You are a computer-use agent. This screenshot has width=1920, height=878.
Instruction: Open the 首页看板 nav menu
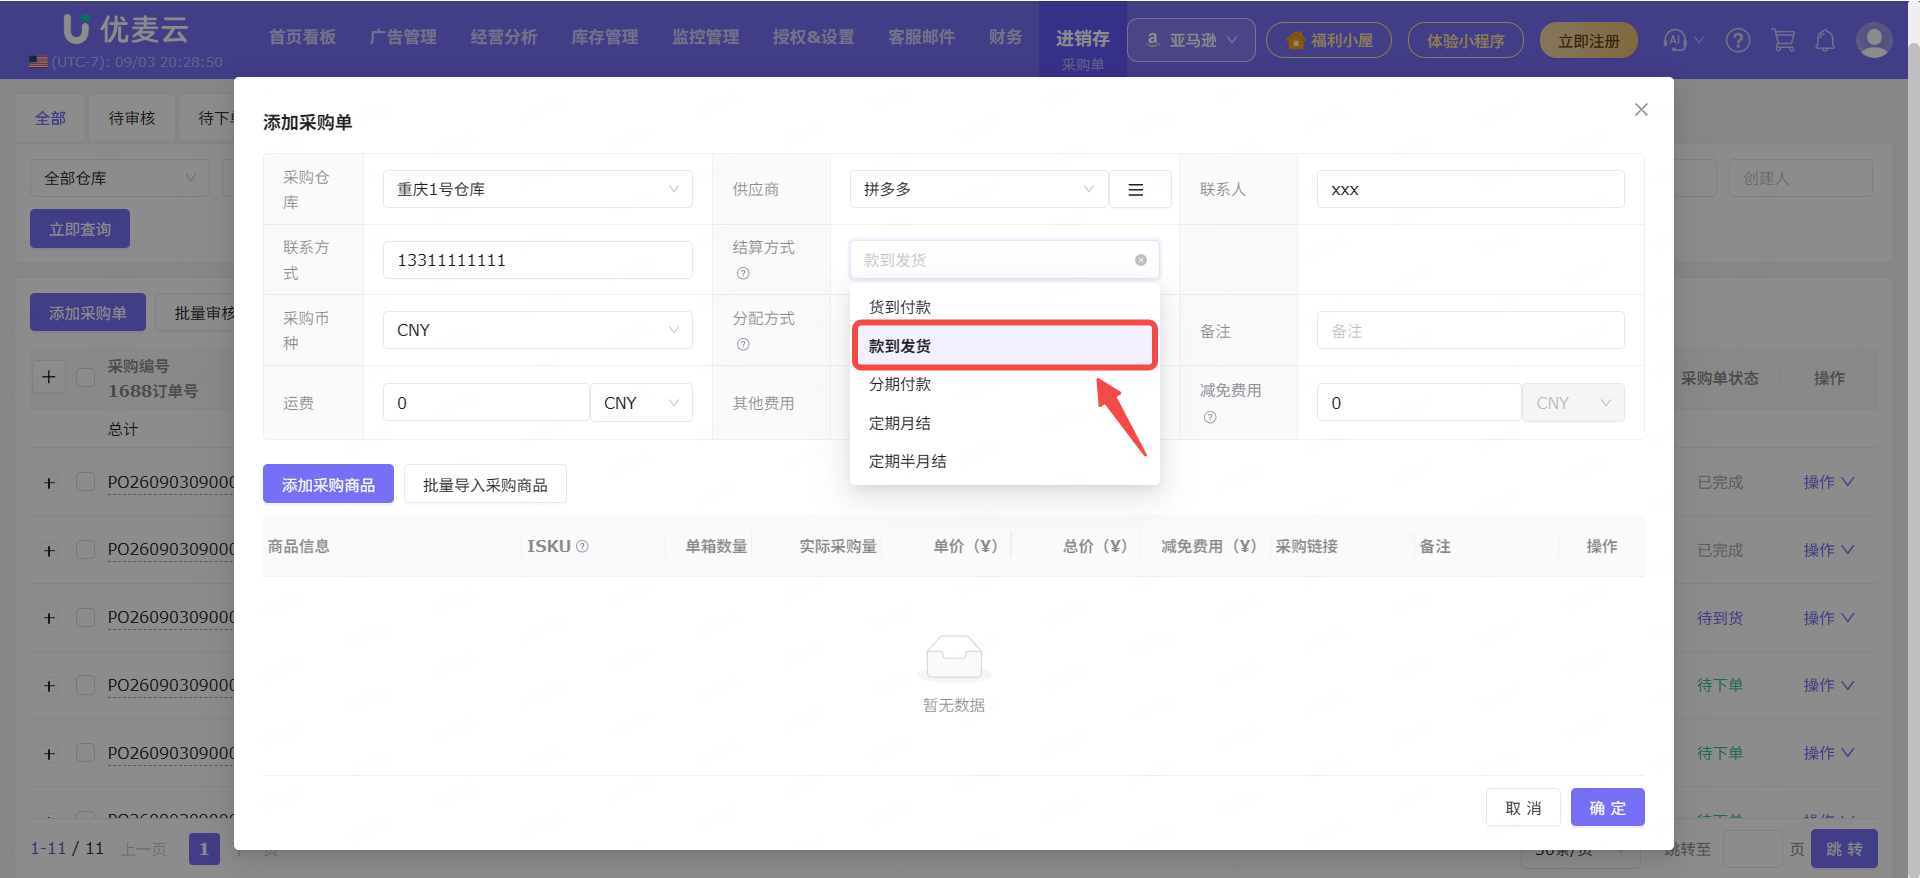(302, 37)
